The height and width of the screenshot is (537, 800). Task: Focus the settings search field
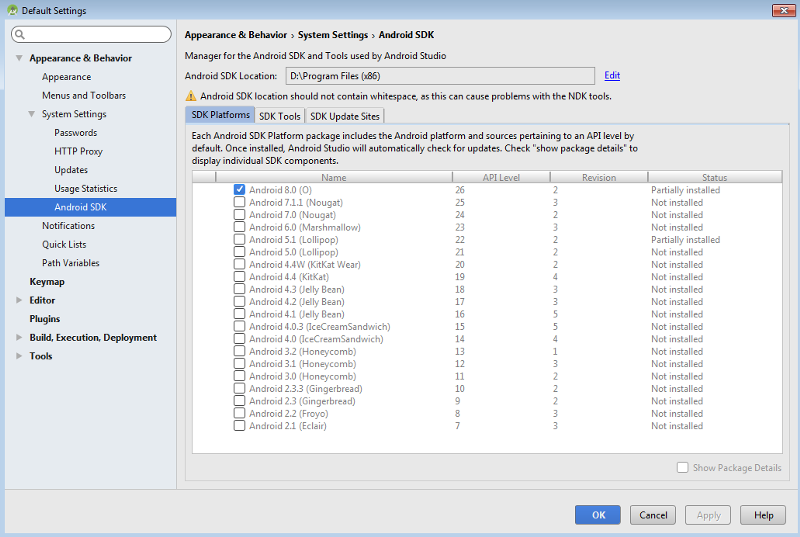pyautogui.click(x=91, y=34)
